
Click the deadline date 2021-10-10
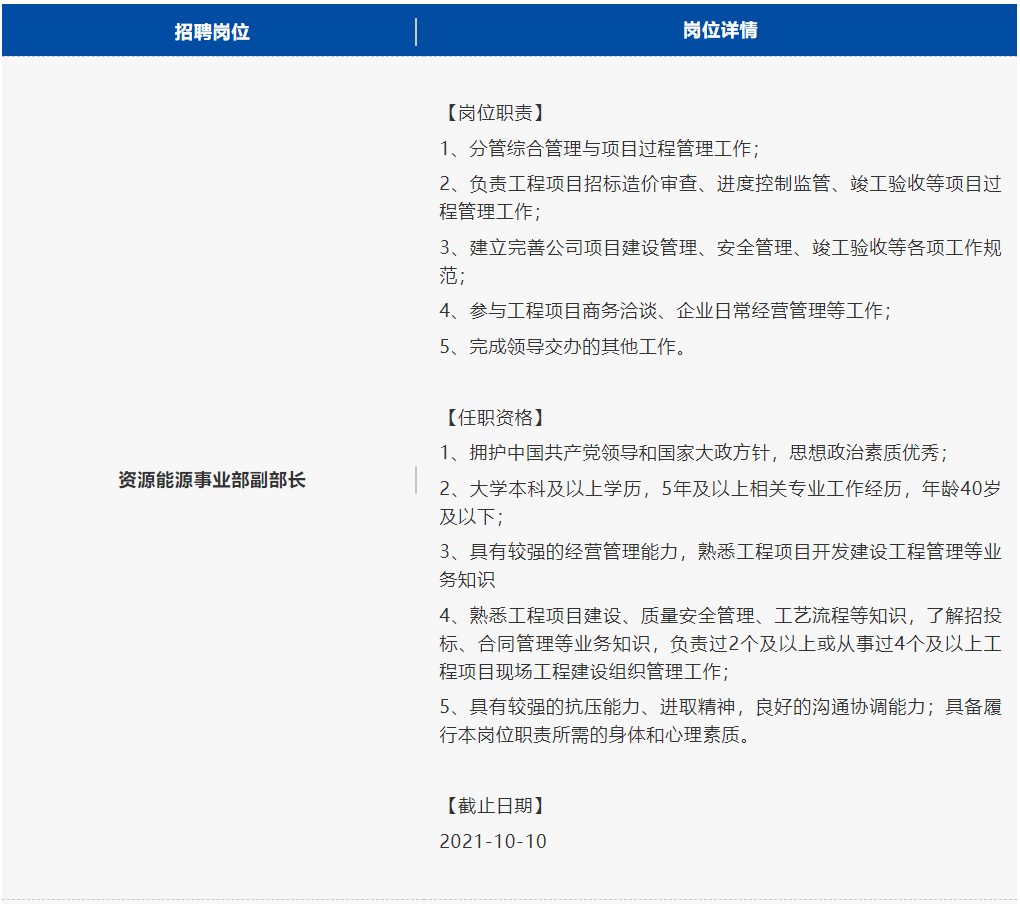[x=493, y=842]
